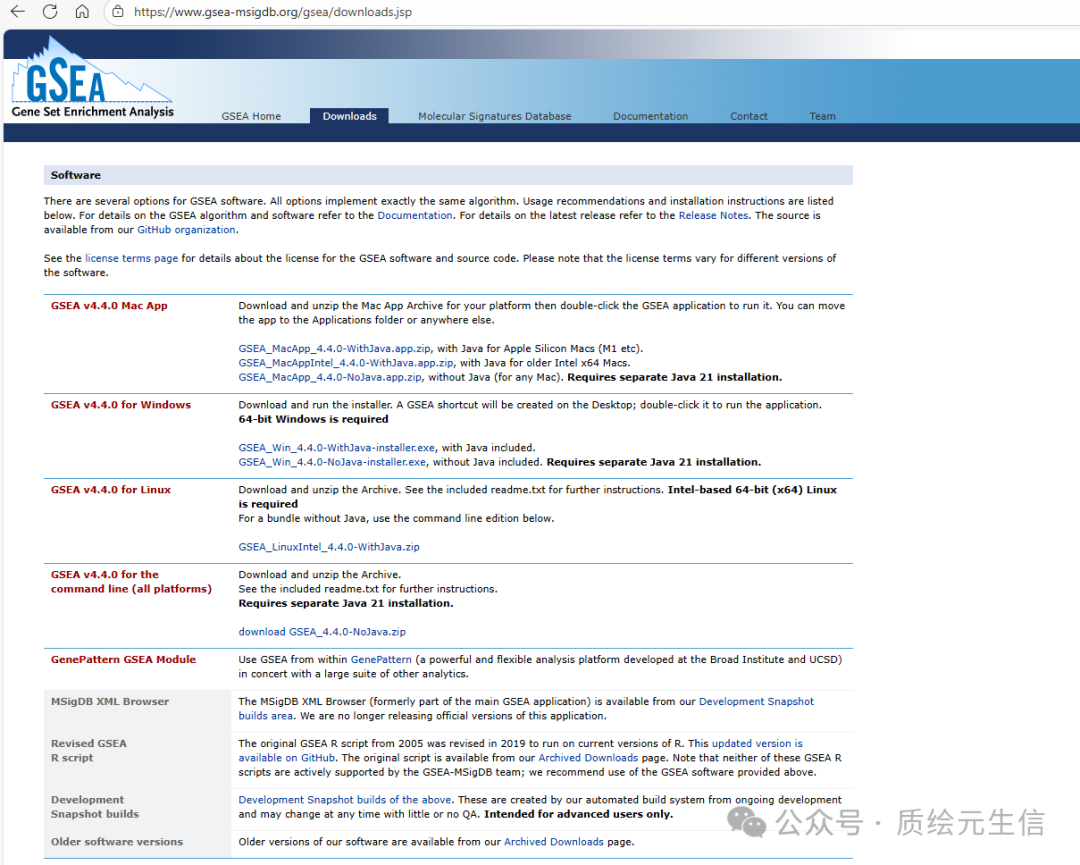Download GSEA_MacApp_4.4.0-WithJava.app.zip

pos(335,348)
